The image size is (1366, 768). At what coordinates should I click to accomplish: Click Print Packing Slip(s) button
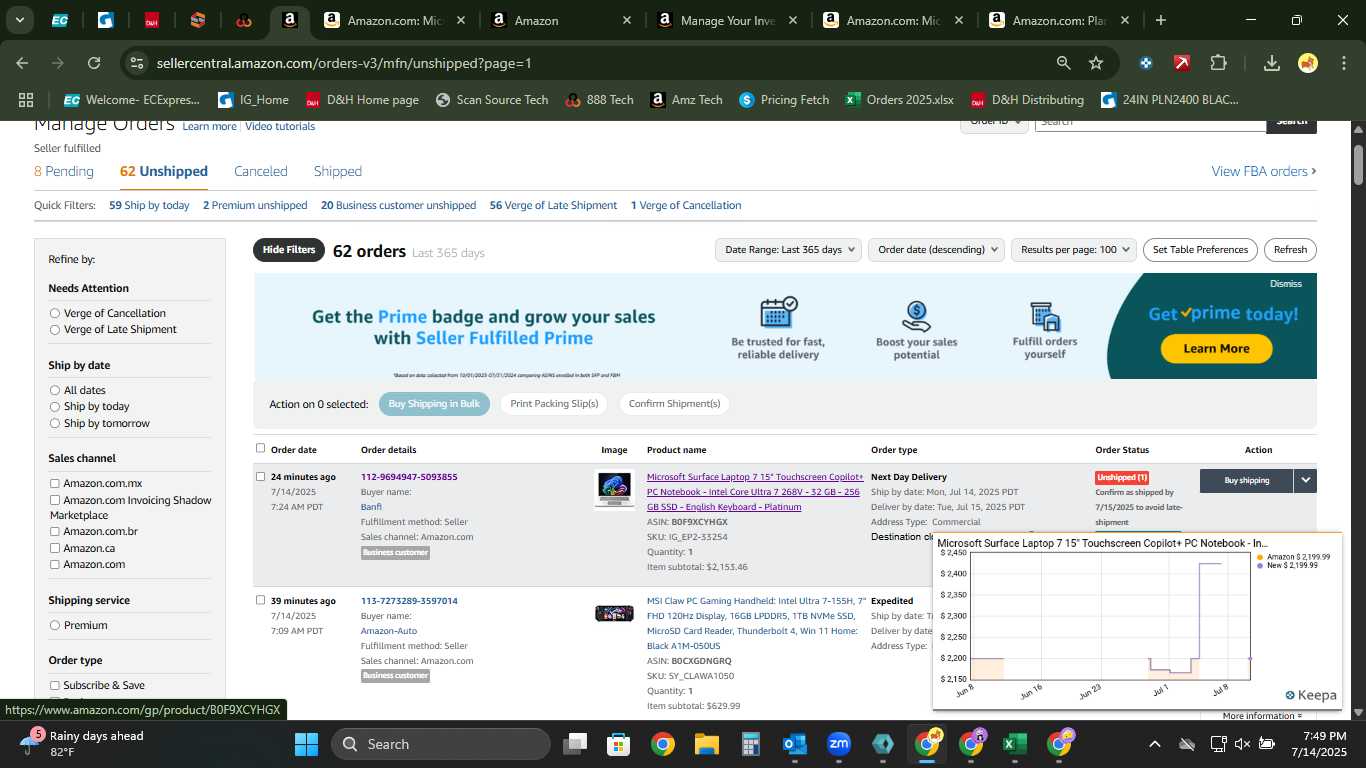point(554,404)
